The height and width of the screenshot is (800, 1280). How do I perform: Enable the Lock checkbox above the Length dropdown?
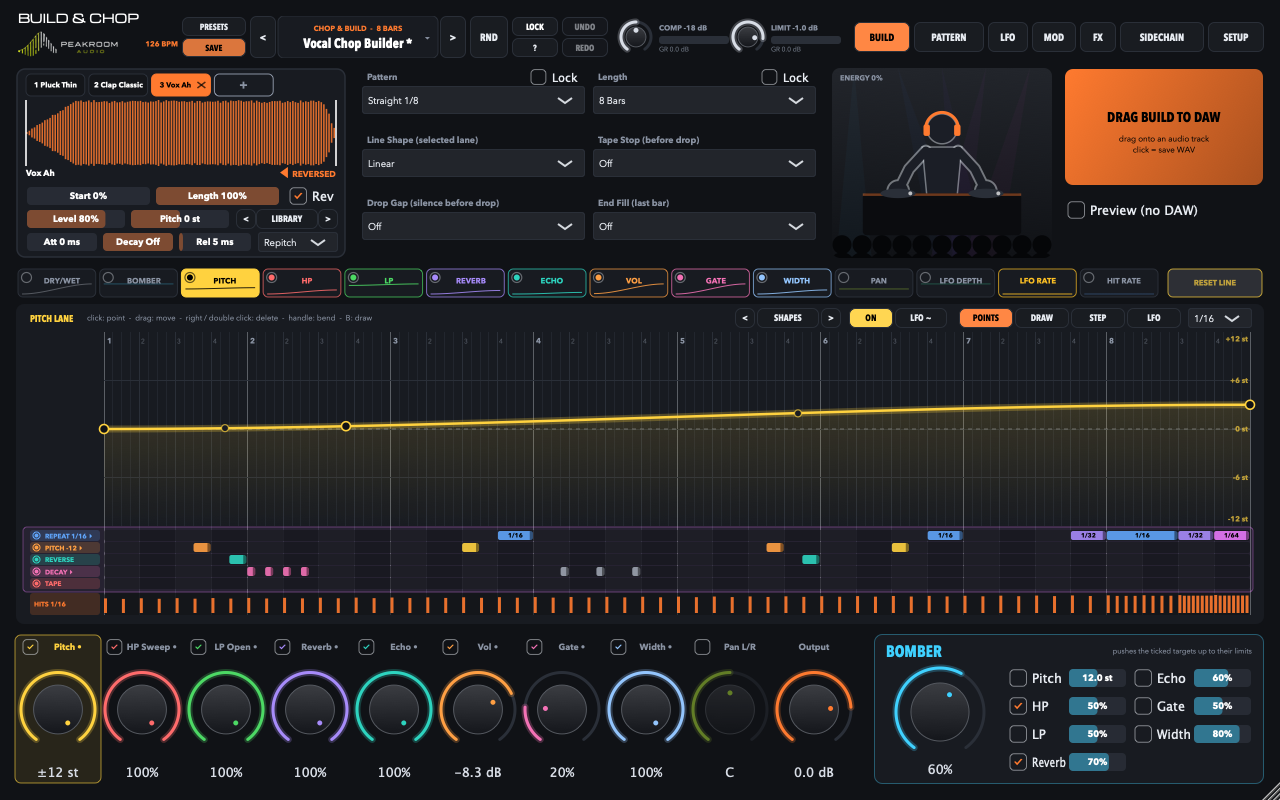(x=769, y=77)
